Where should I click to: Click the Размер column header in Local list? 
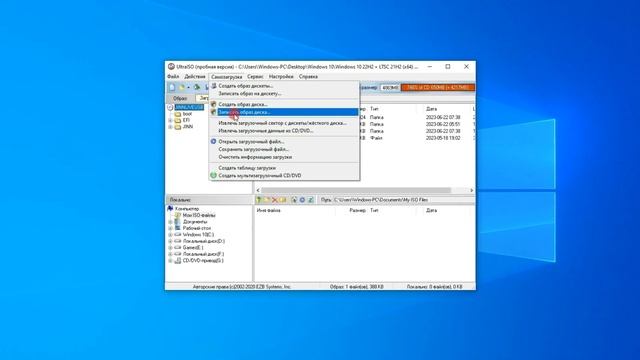(358, 211)
